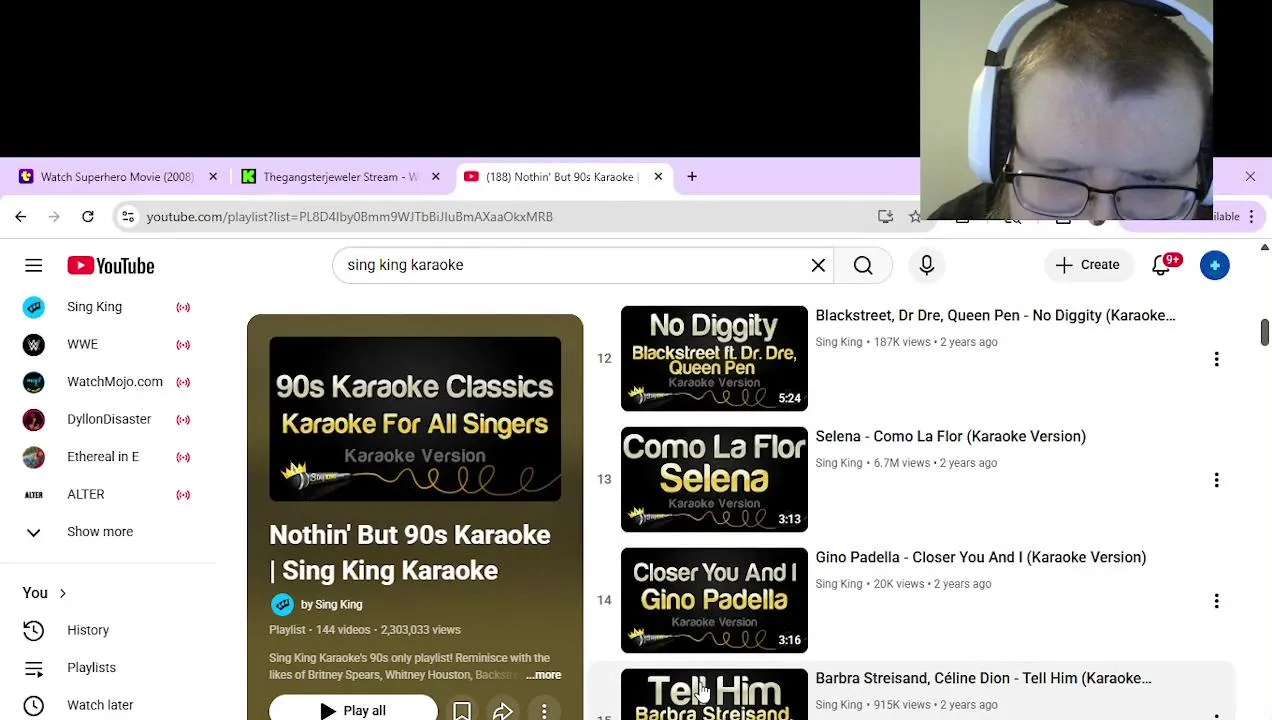Play Tell Him karaoke thumbnail
Viewport: 1272px width, 720px height.
click(x=714, y=694)
